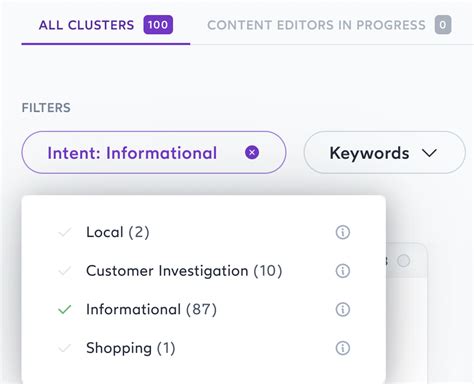Viewport: 474px width, 384px height.
Task: Switch to the All Clusters tab
Action: 106,25
